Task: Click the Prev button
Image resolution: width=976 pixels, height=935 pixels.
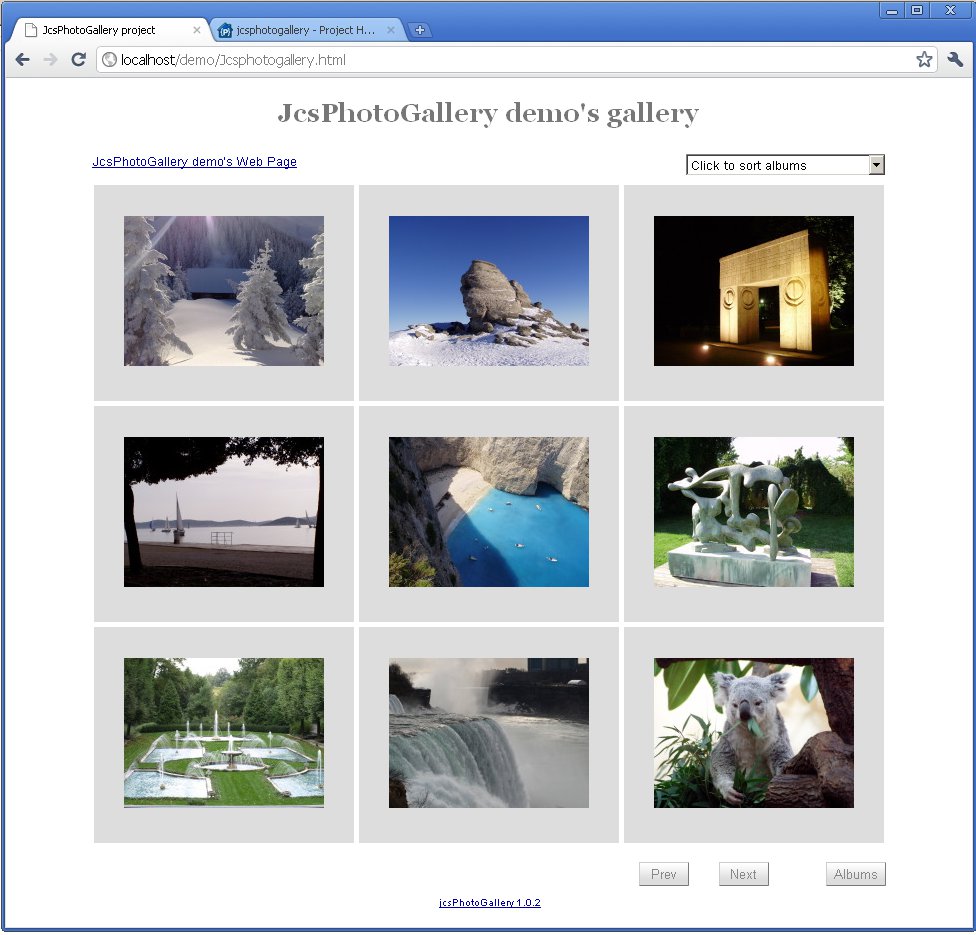Action: pos(664,874)
